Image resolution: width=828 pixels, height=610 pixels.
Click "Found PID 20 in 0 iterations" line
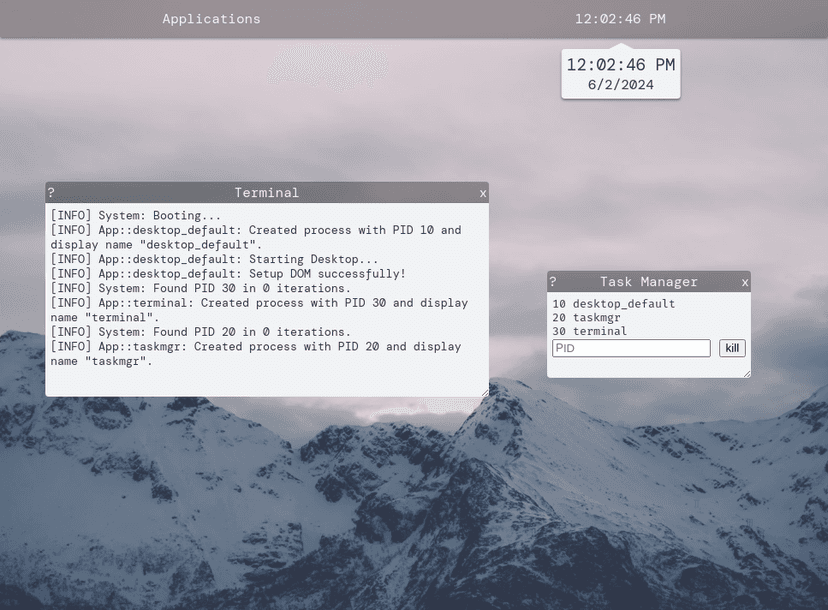coord(201,332)
